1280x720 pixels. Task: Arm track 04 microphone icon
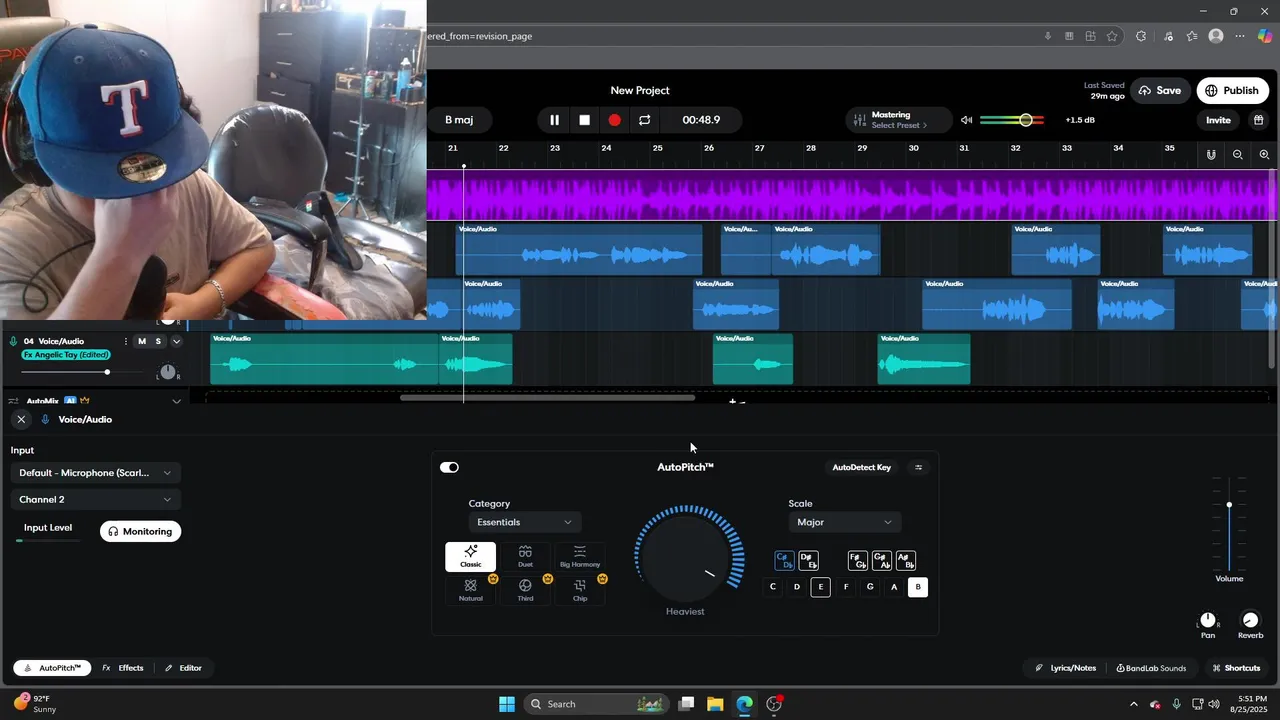(13, 341)
